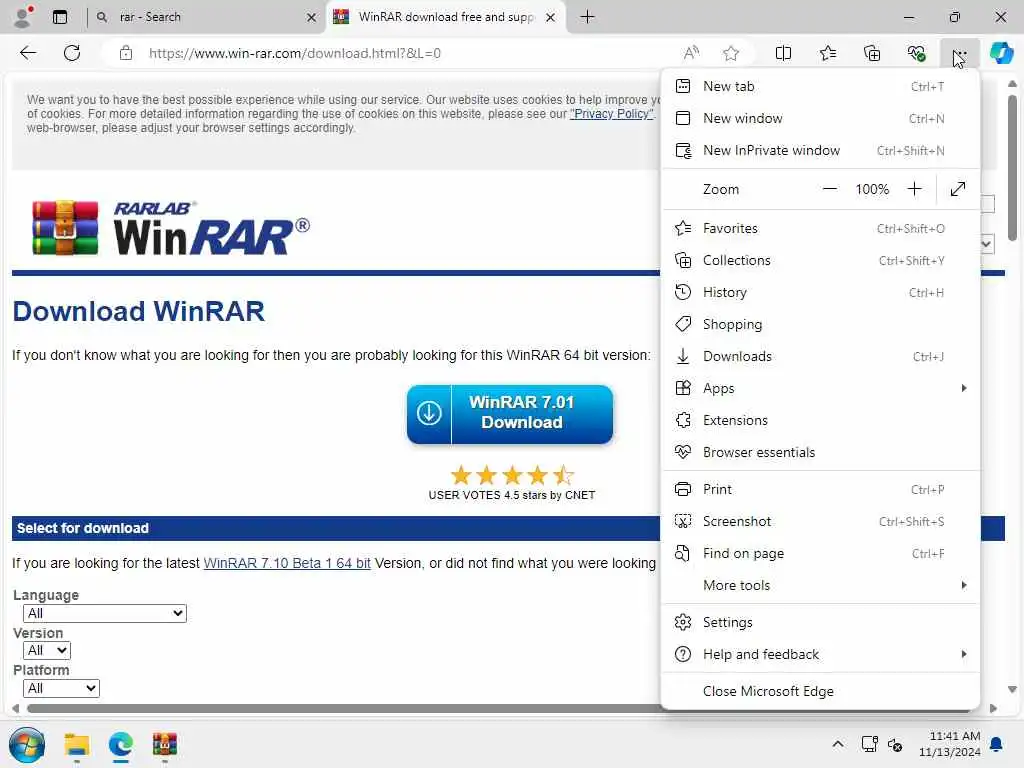Open a new tab with plus button
This screenshot has height=768, width=1024.
pyautogui.click(x=587, y=17)
